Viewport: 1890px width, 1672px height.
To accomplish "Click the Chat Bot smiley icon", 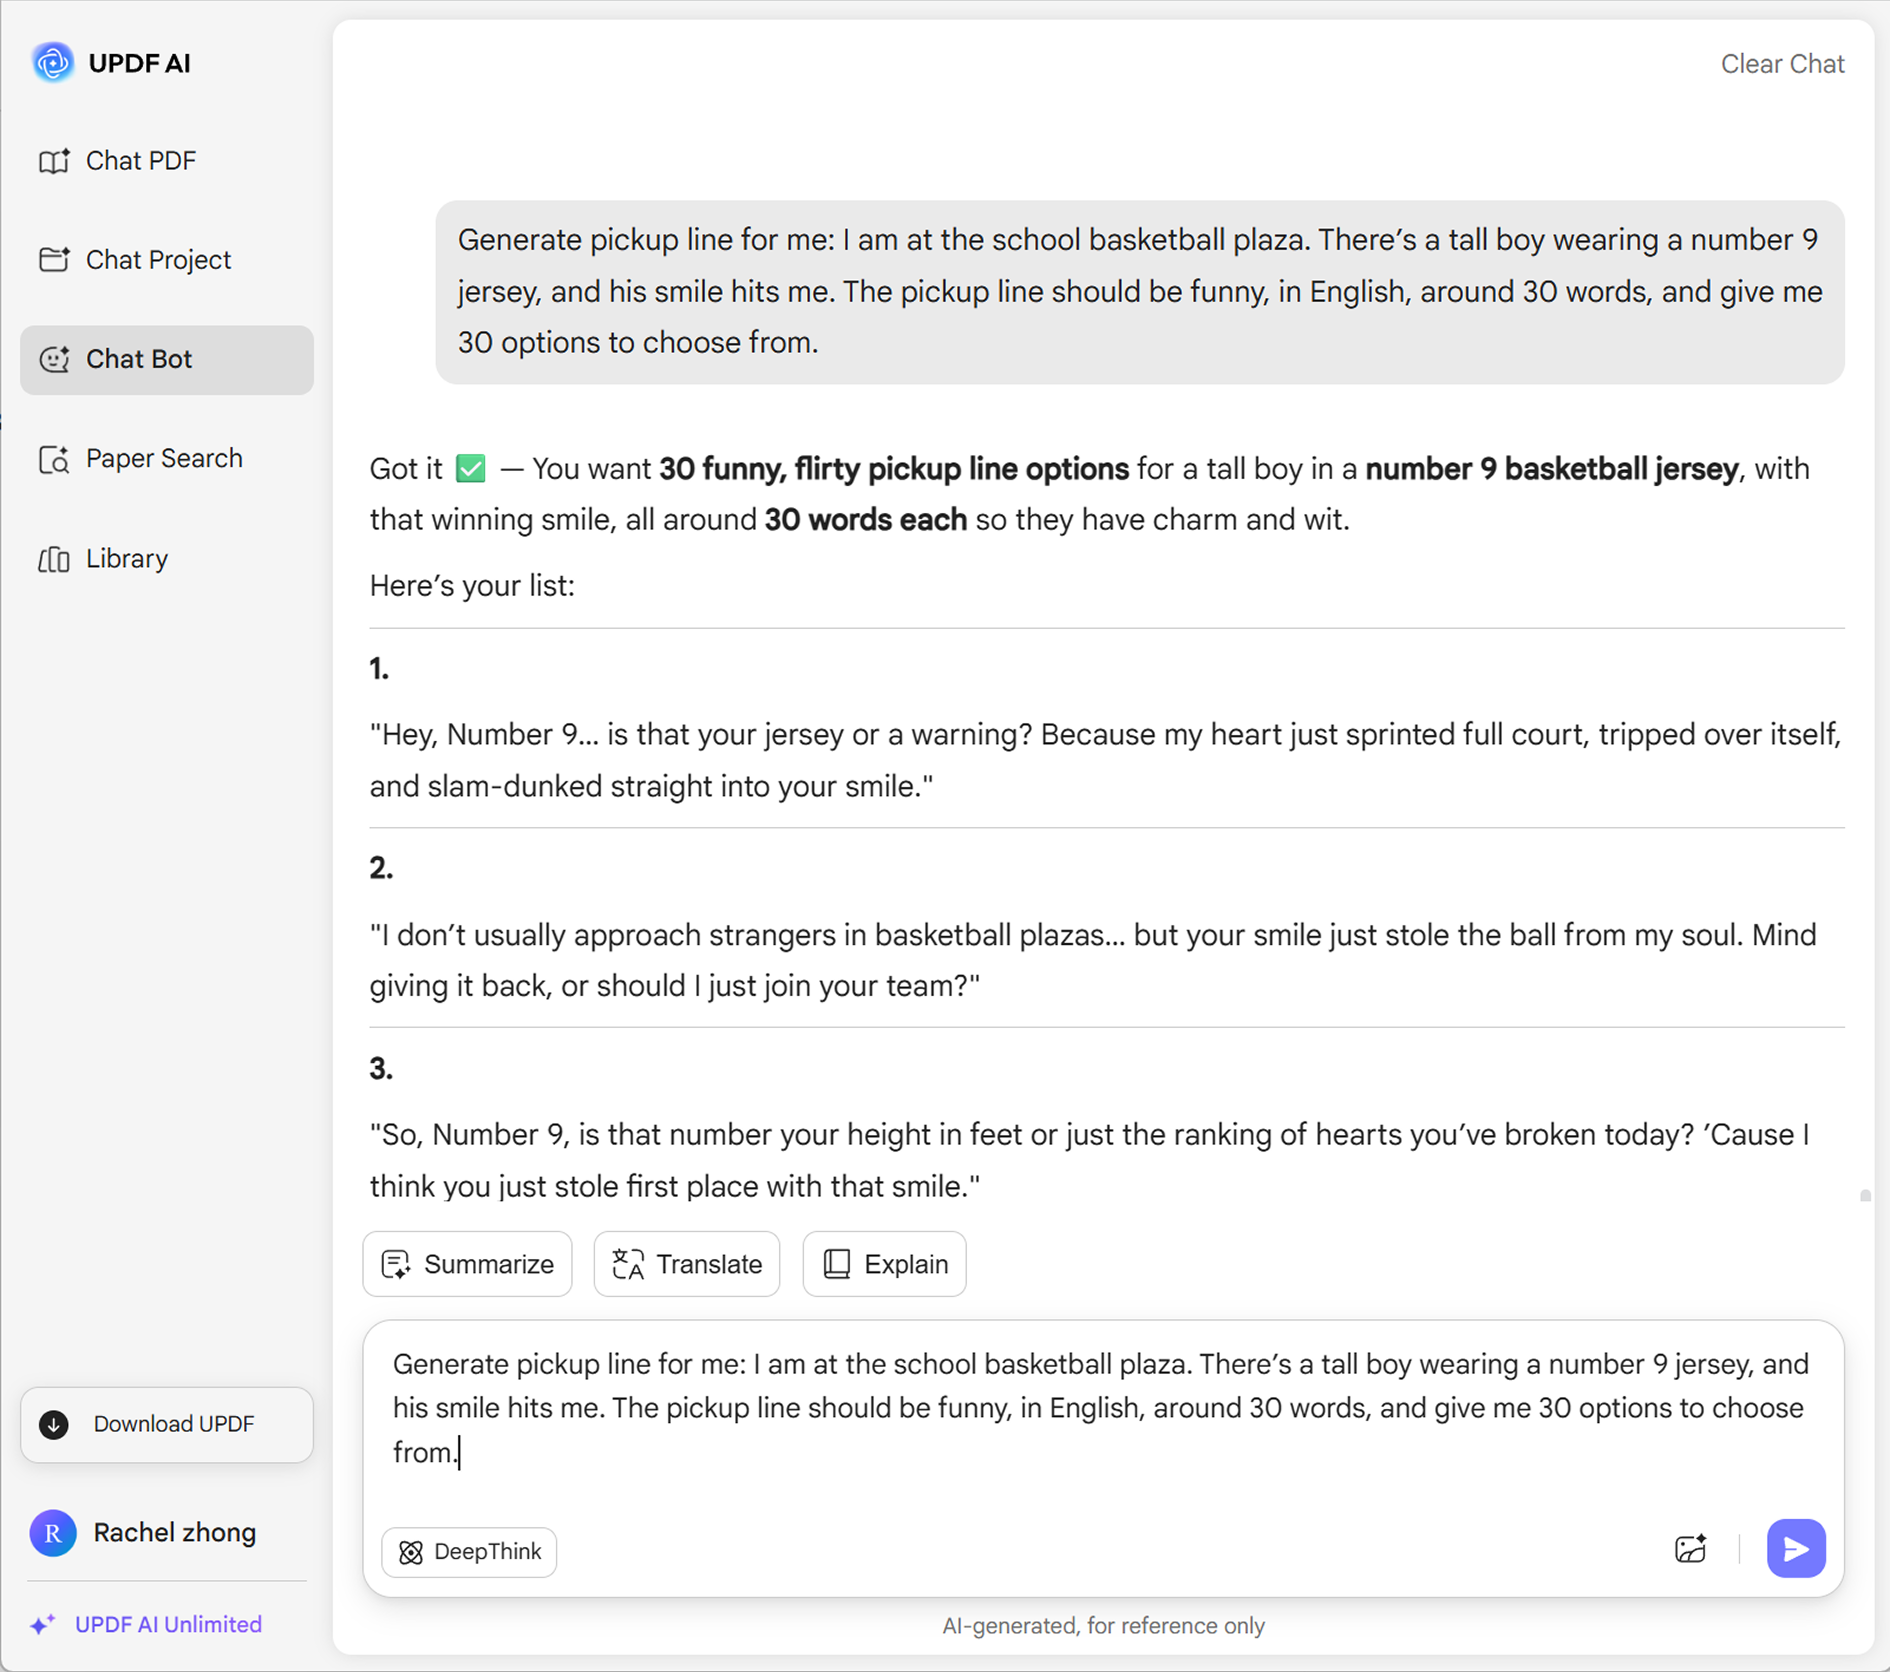I will click(54, 359).
